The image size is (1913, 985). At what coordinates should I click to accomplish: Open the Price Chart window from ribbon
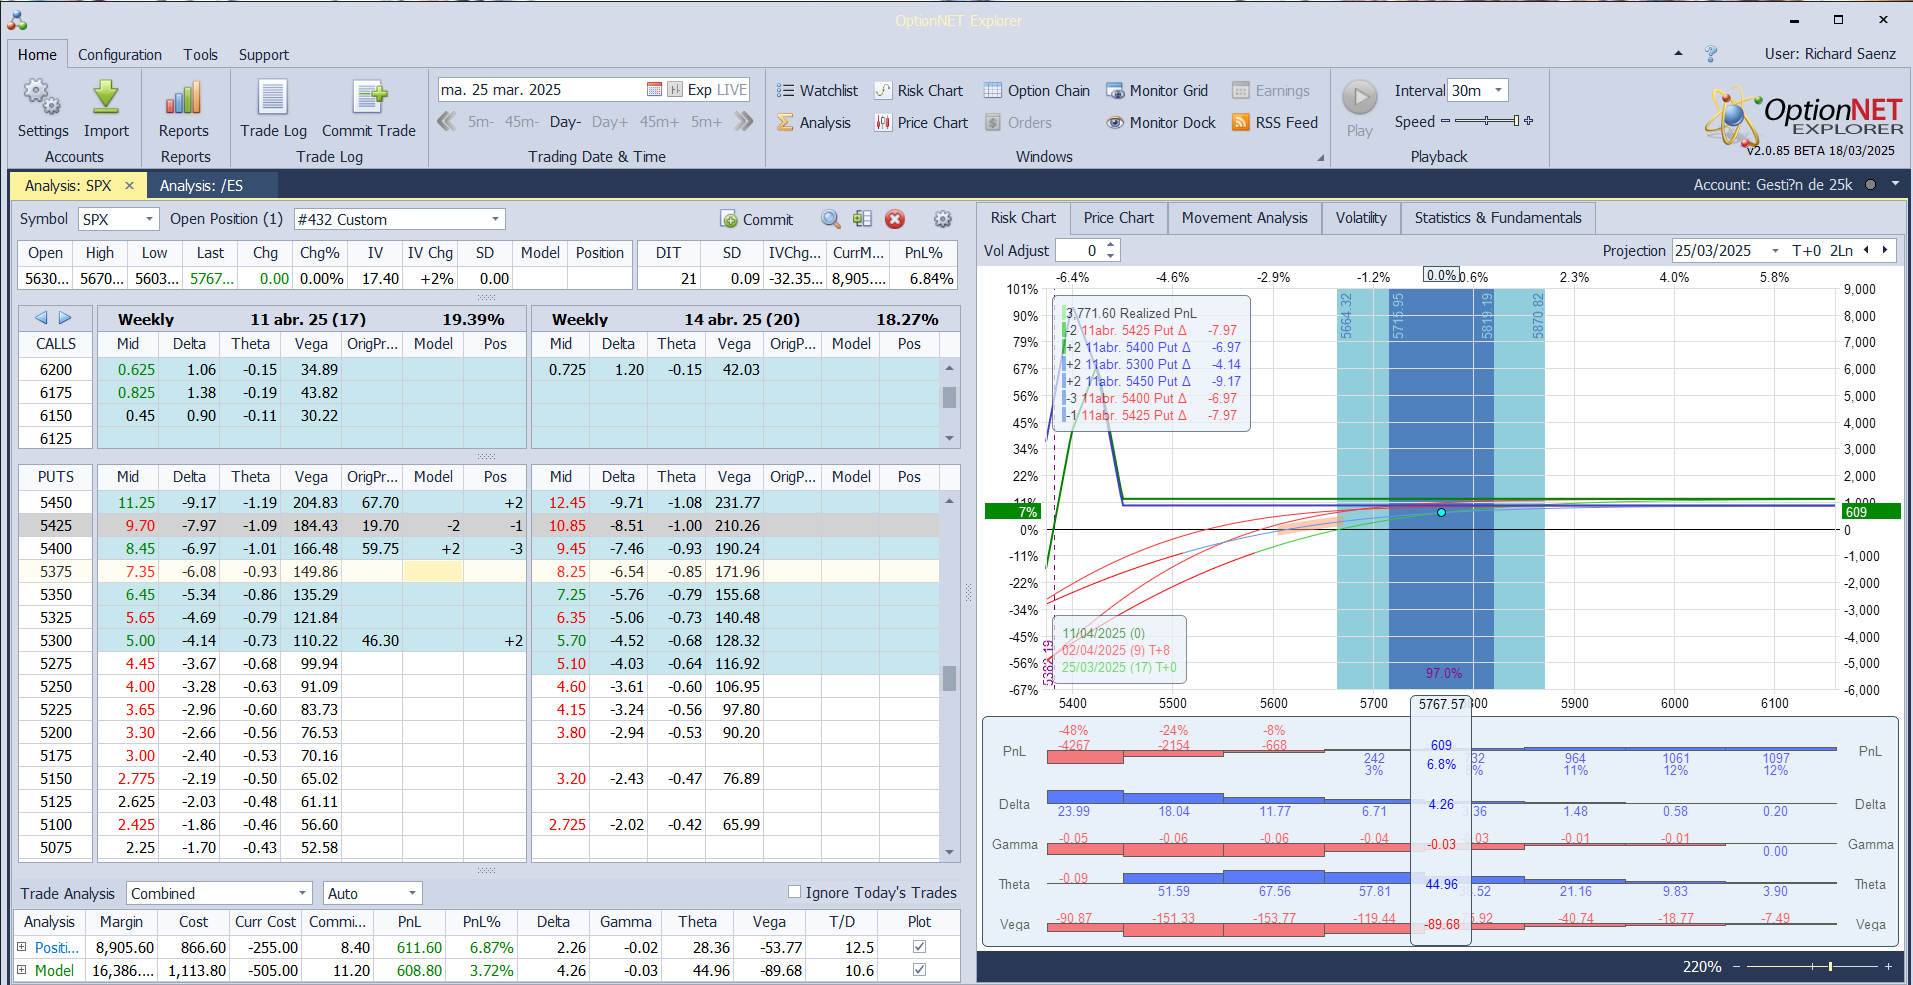click(x=921, y=123)
